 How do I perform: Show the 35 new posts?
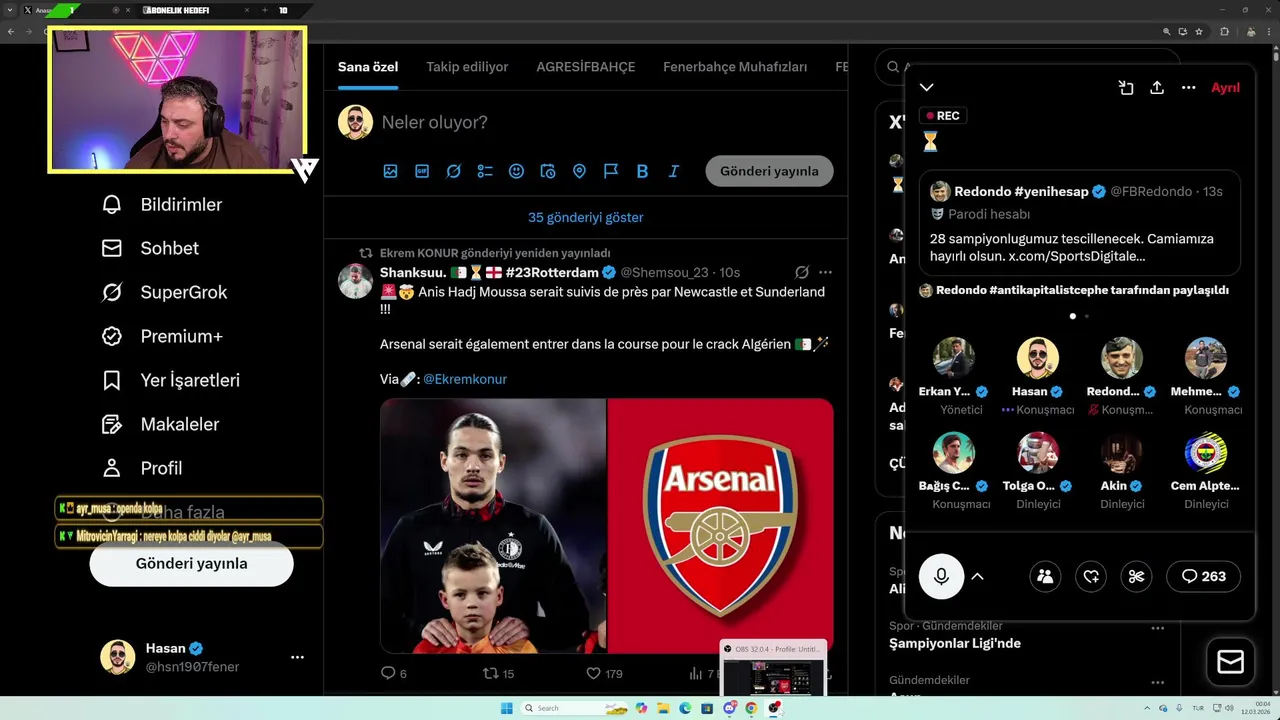click(x=586, y=217)
